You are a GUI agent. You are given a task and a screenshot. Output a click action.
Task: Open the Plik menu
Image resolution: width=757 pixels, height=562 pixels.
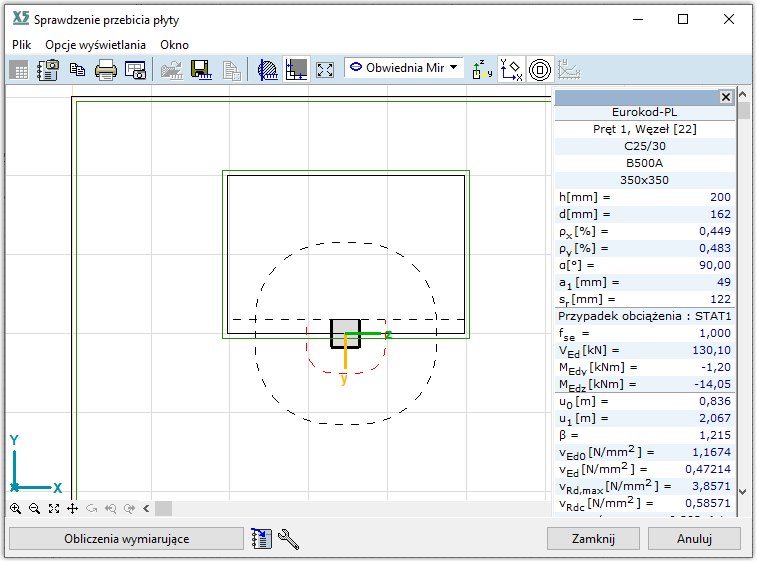coord(22,45)
